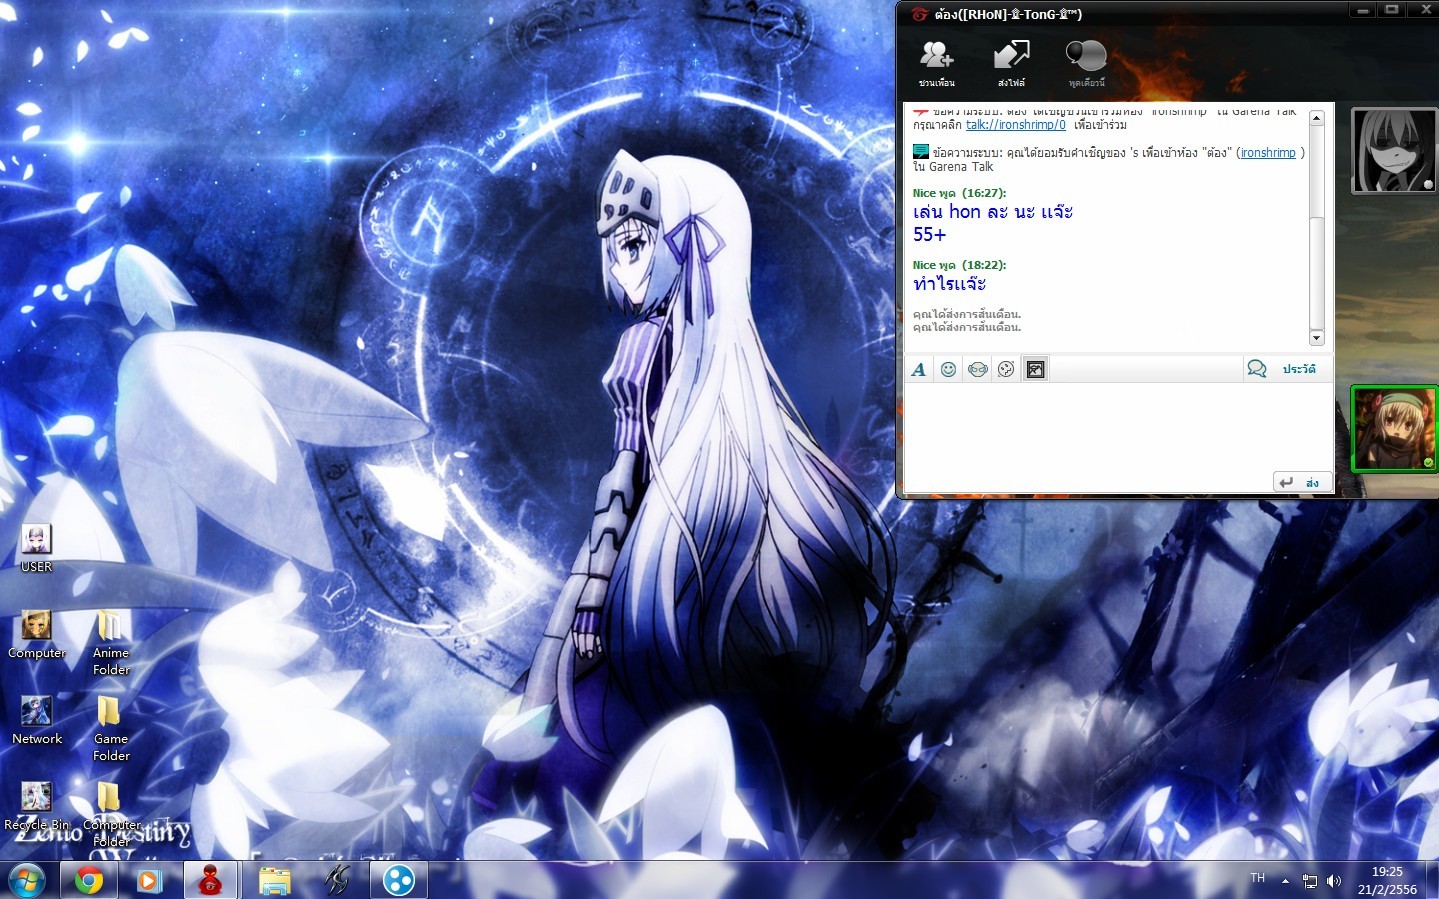
Task: Click the round face icon beside the picture button
Action: (x=1006, y=369)
